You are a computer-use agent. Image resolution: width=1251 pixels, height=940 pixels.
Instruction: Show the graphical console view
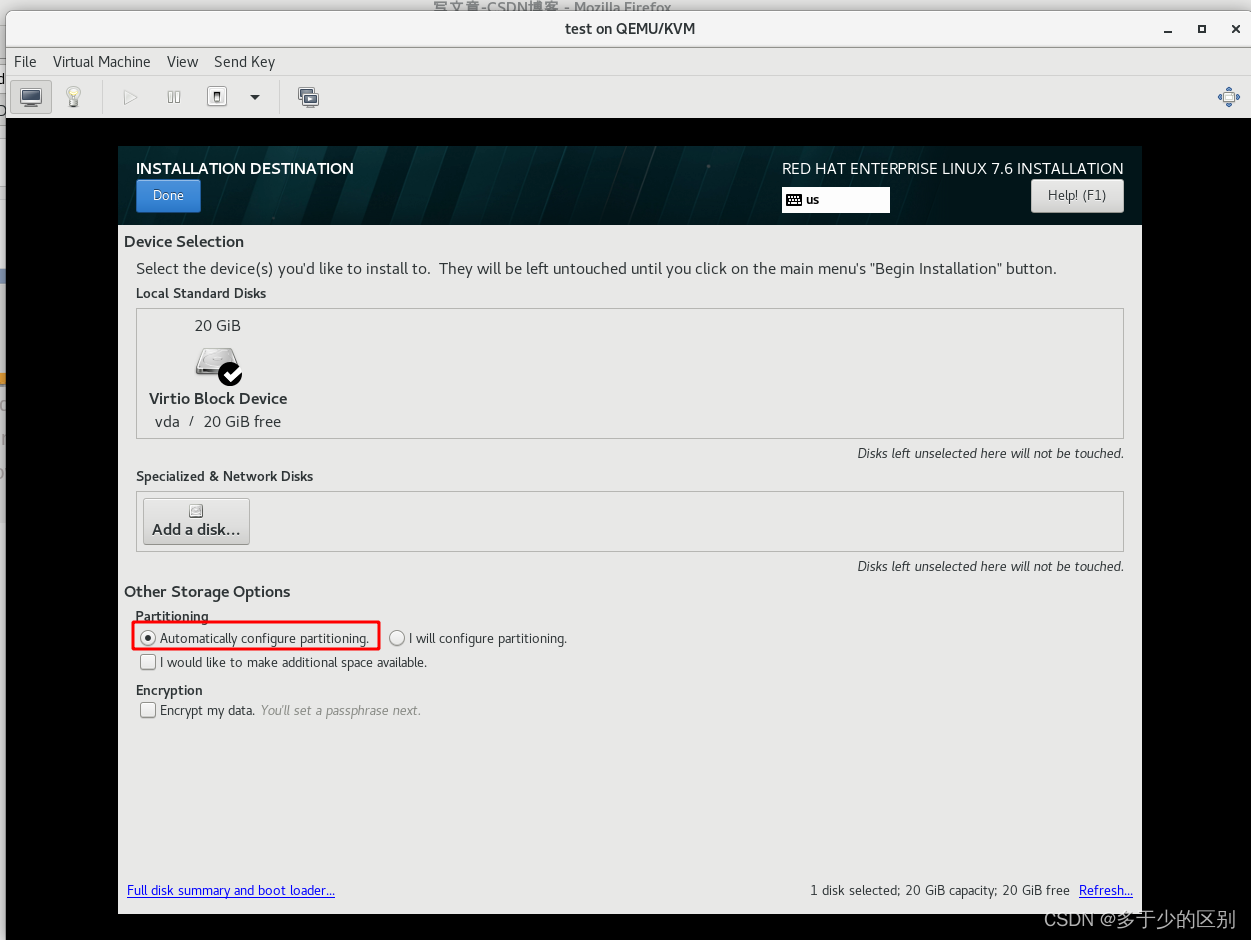31,97
